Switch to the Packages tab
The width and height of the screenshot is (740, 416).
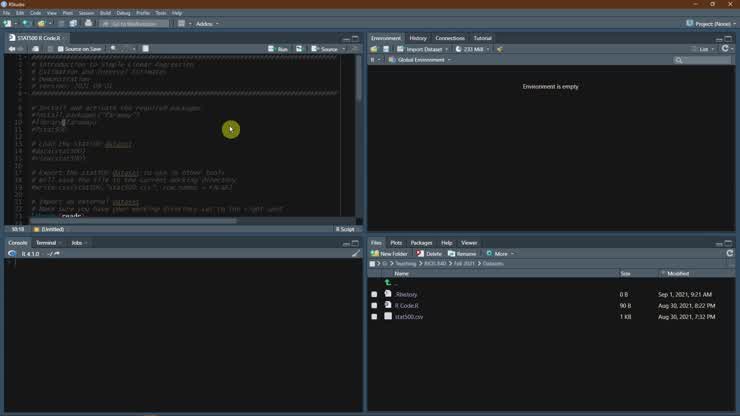[421, 243]
